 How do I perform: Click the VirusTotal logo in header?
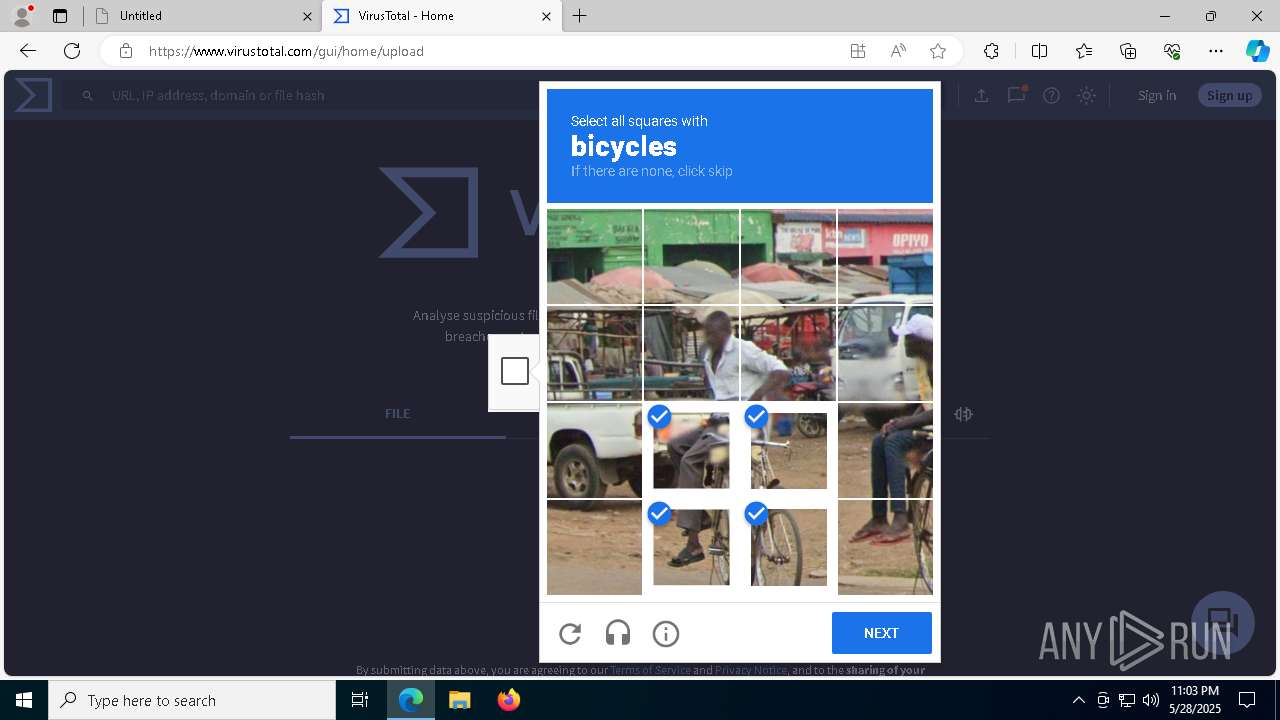33,95
